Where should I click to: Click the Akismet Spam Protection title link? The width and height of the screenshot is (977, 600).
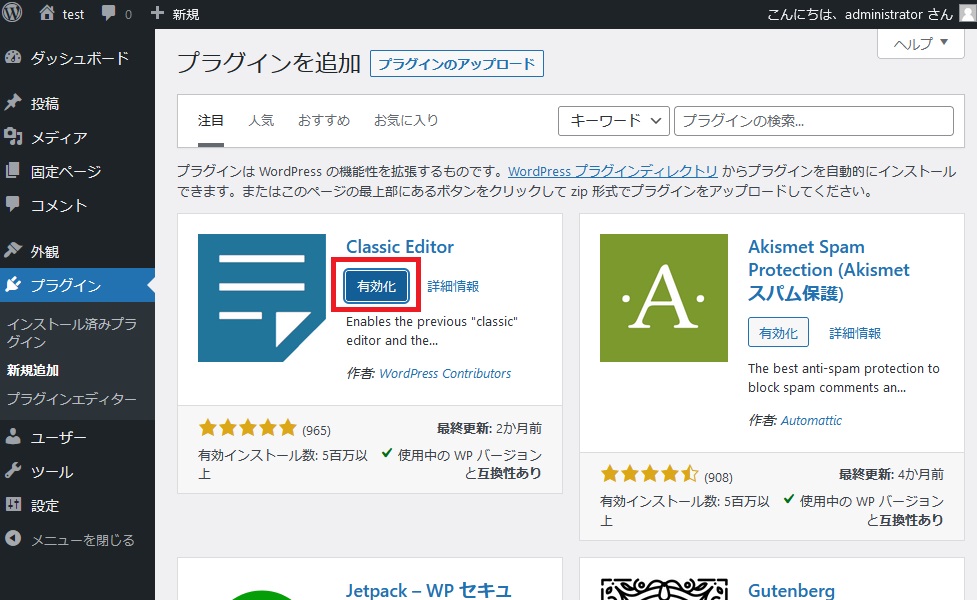[829, 269]
